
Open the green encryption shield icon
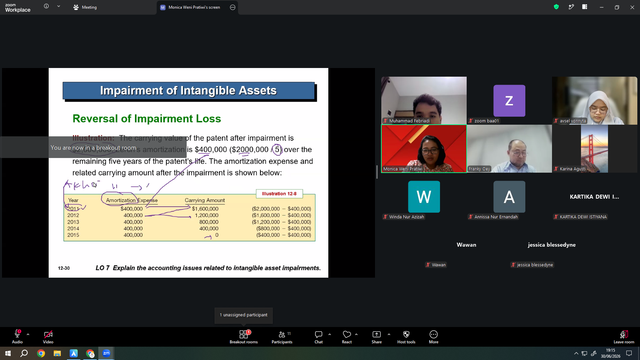(x=556, y=7)
